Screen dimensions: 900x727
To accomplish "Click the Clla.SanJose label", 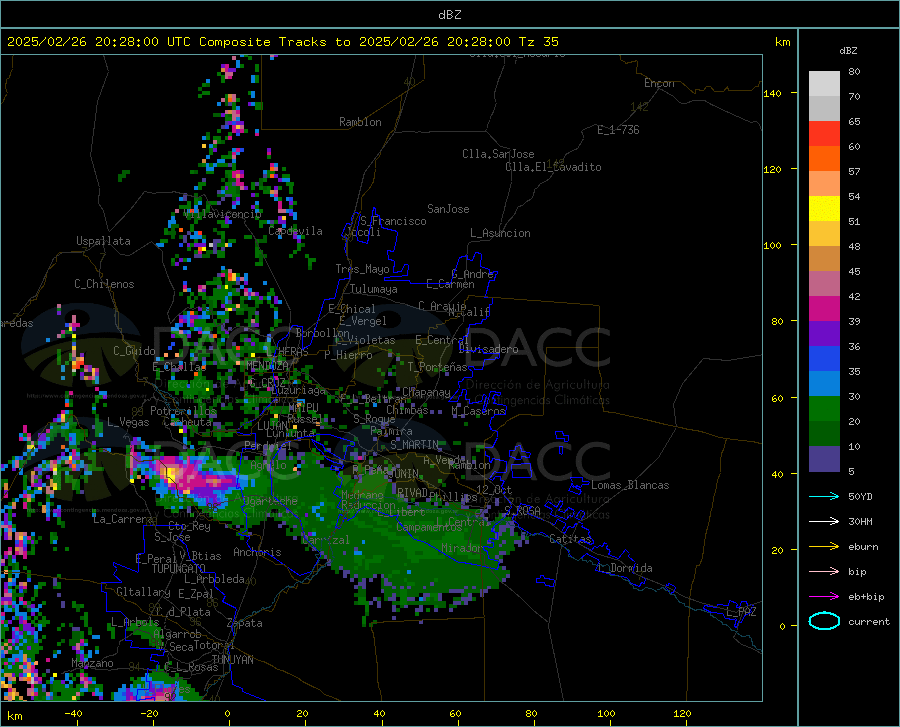I will click(x=498, y=154).
